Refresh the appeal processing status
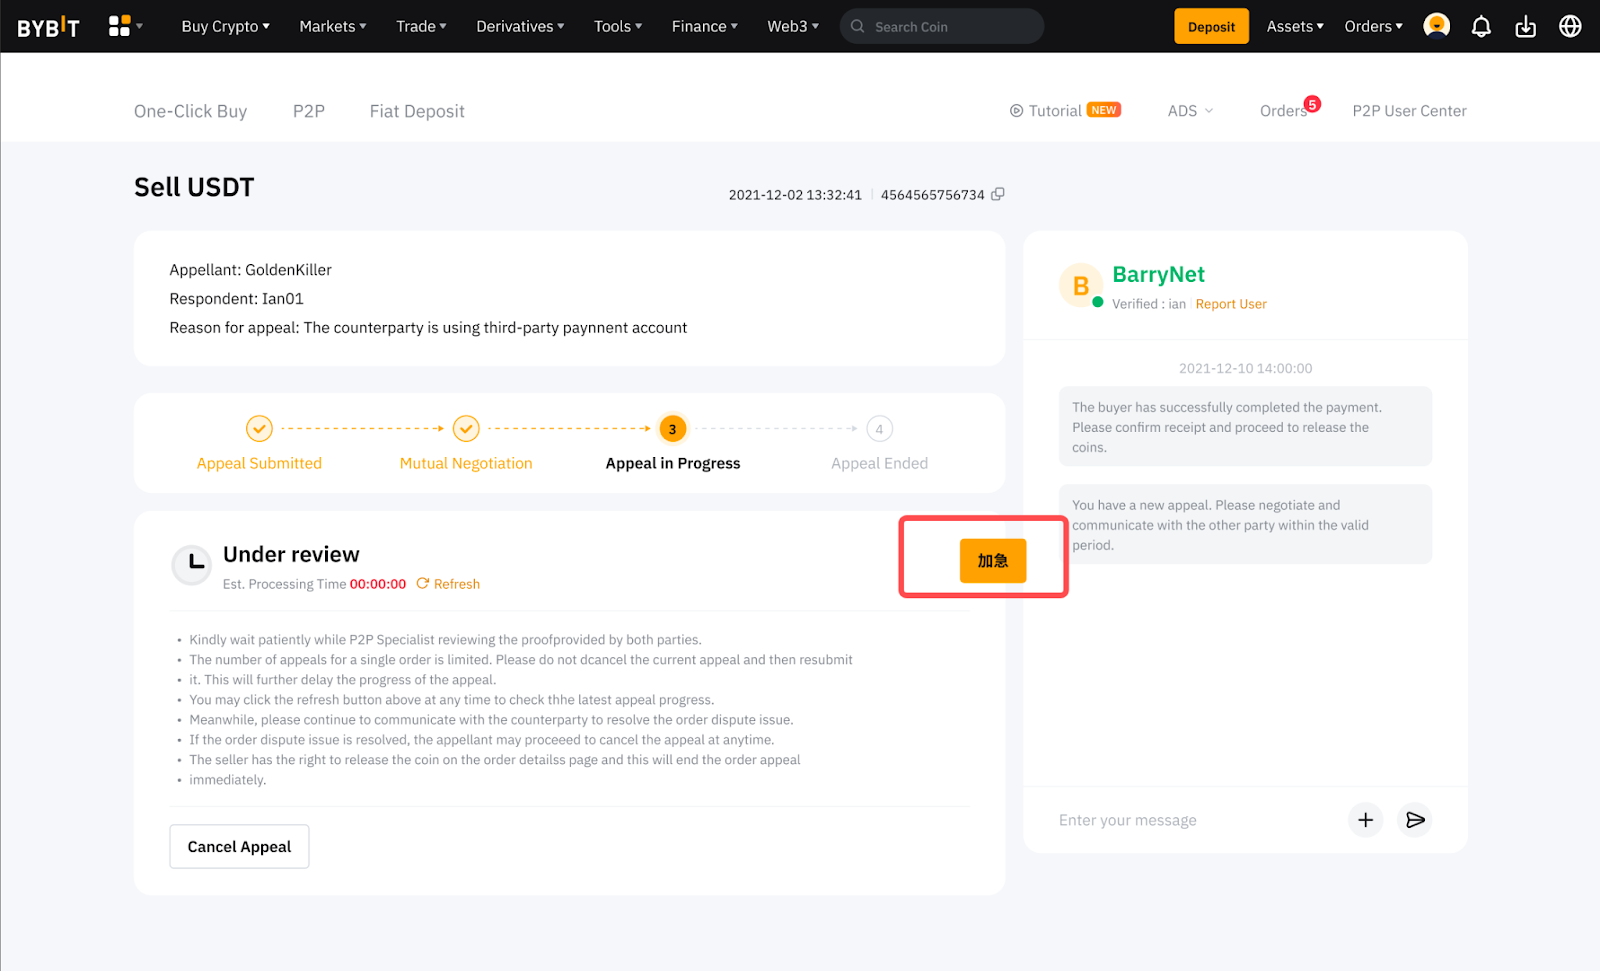The image size is (1600, 971). point(448,584)
